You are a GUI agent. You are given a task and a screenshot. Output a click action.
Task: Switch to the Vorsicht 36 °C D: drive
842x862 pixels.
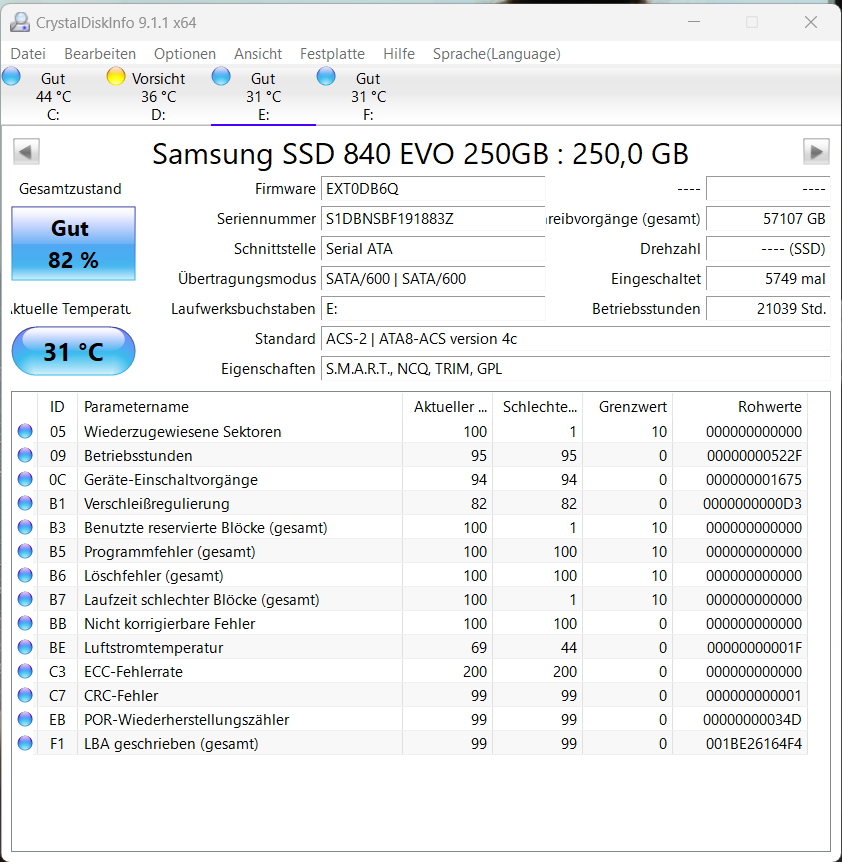pyautogui.click(x=158, y=96)
